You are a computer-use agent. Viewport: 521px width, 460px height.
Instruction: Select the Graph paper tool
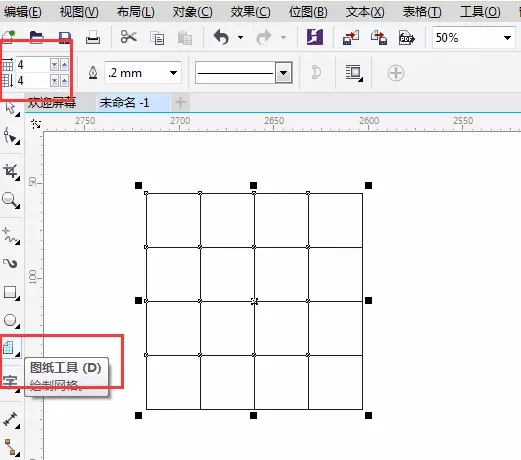(11, 348)
